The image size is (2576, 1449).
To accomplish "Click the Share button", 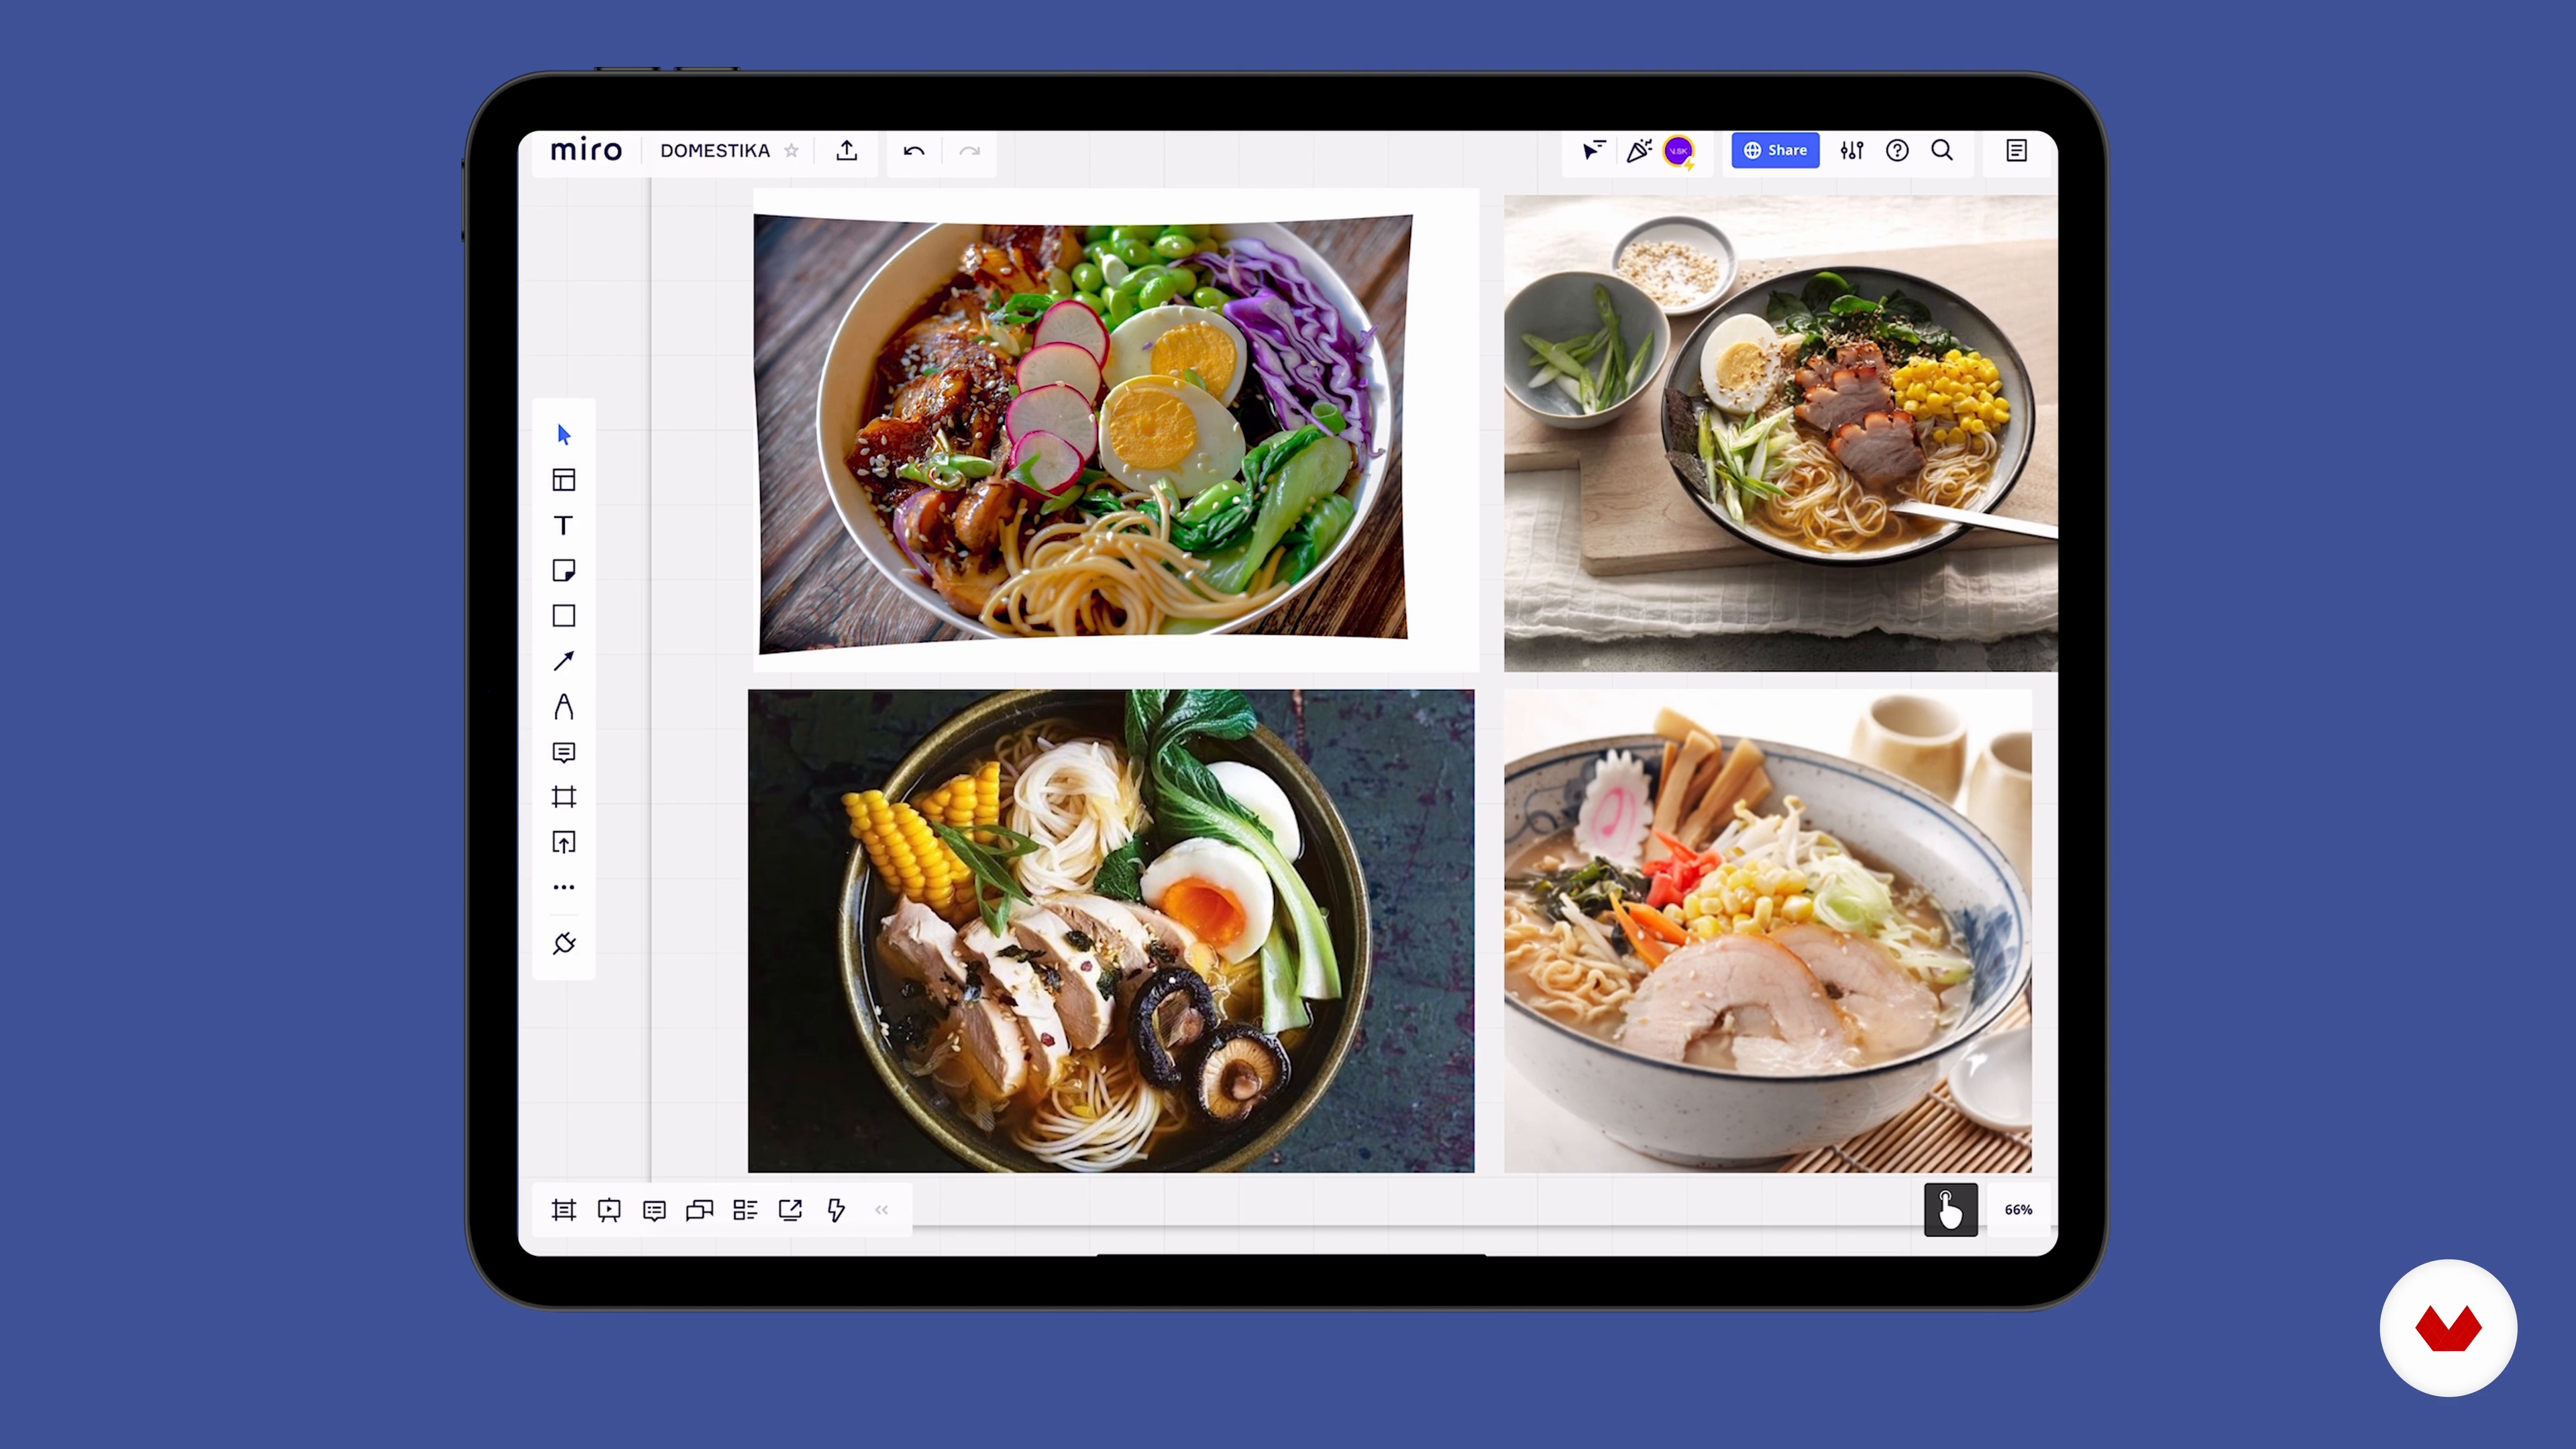I will click(1775, 150).
